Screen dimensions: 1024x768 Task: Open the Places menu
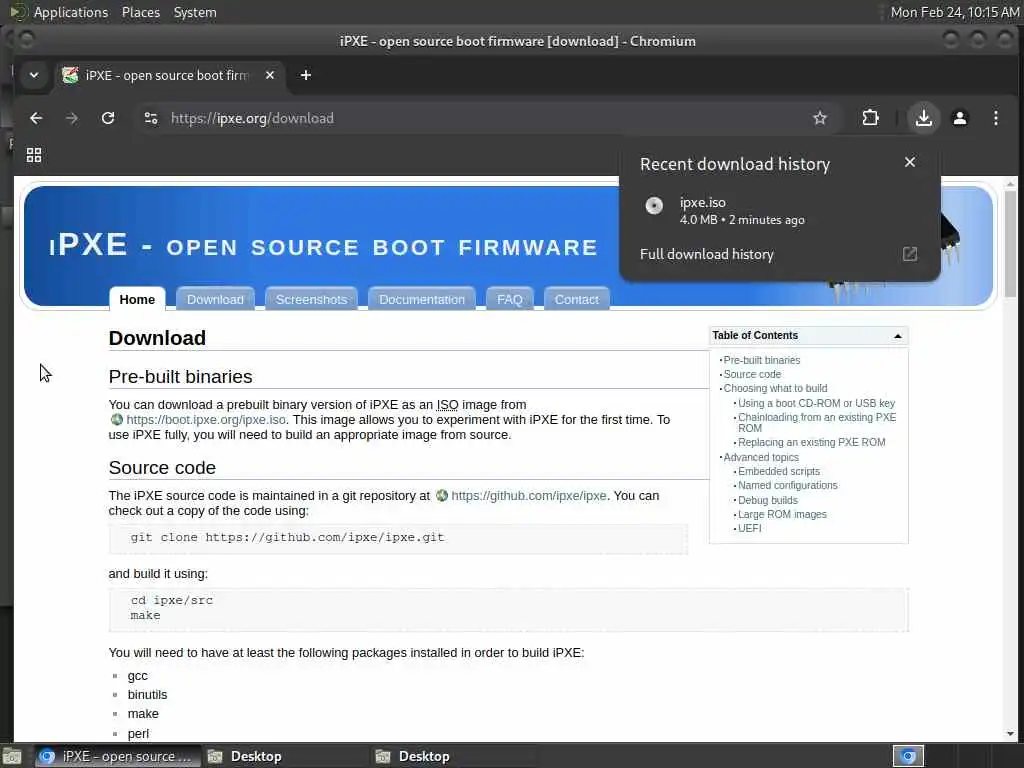point(140,12)
